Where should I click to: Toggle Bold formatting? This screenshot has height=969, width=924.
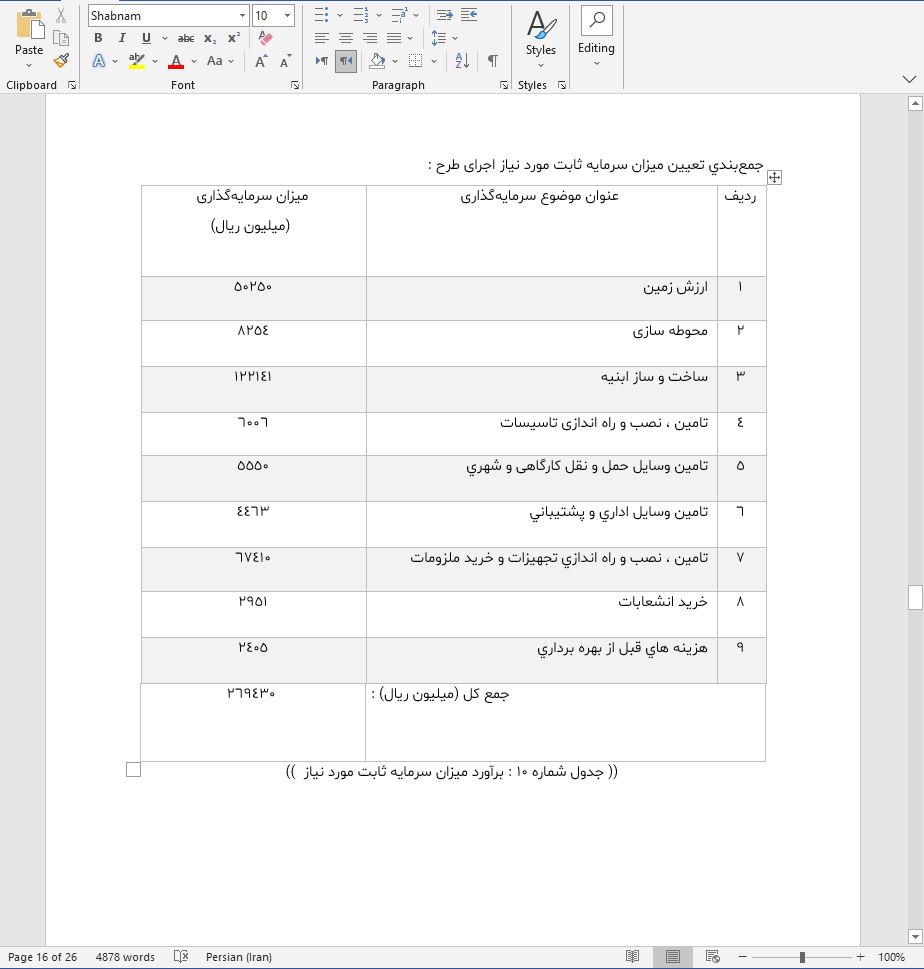98,38
